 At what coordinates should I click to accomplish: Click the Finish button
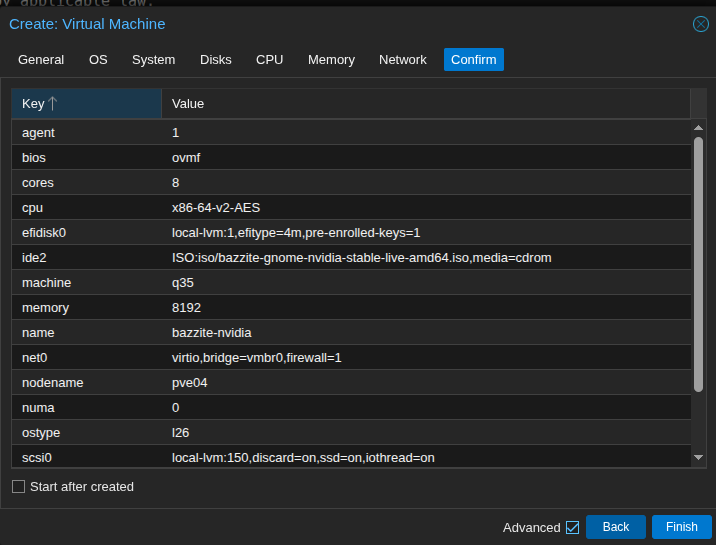[681, 527]
